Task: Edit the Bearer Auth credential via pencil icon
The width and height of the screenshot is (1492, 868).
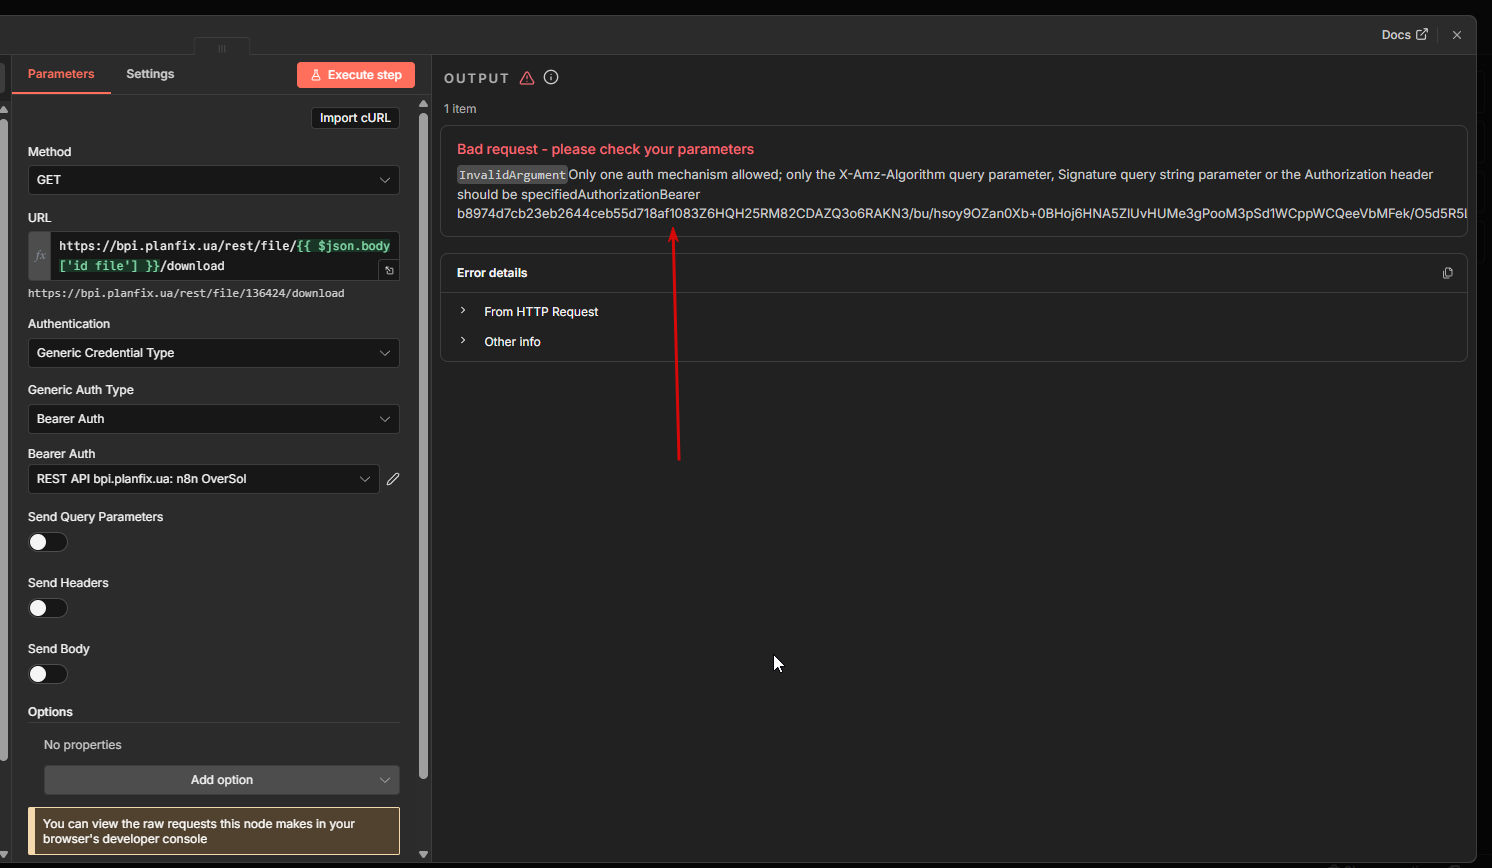Action: click(x=393, y=479)
